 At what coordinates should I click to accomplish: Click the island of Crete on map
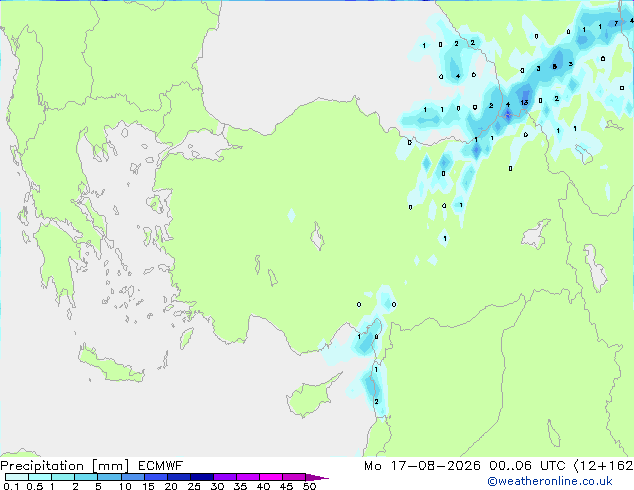point(110,365)
